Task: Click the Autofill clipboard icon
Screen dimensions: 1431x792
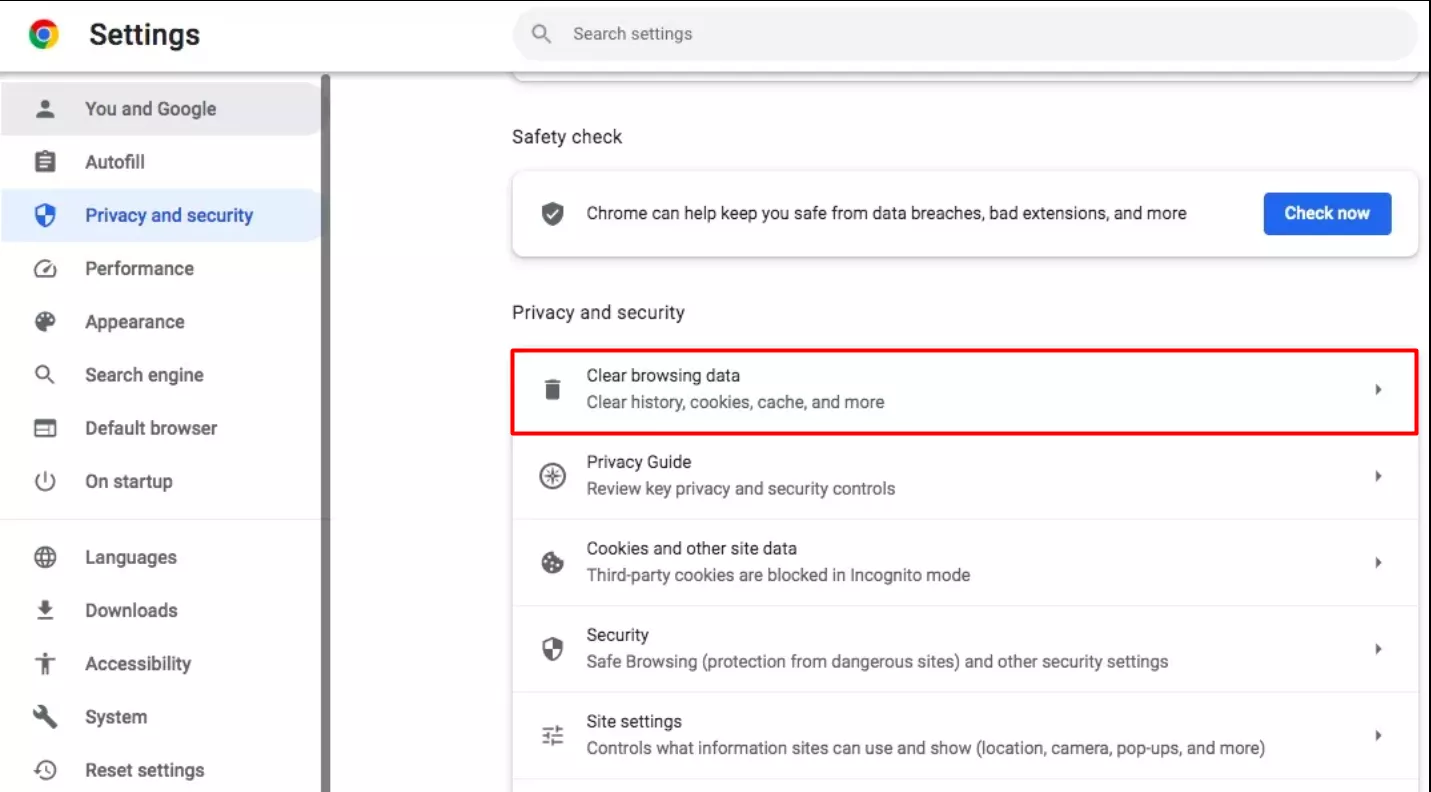Action: (x=45, y=162)
